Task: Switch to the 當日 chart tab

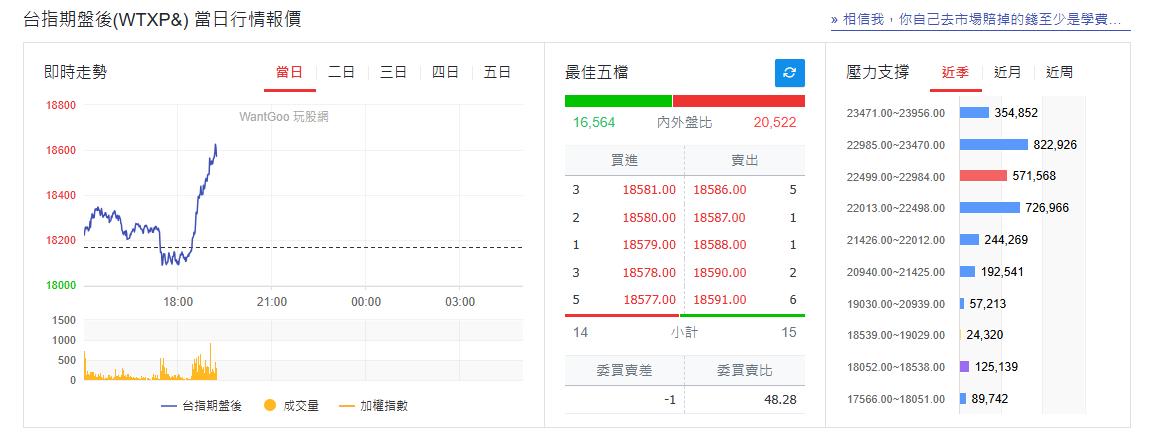Action: point(289,73)
